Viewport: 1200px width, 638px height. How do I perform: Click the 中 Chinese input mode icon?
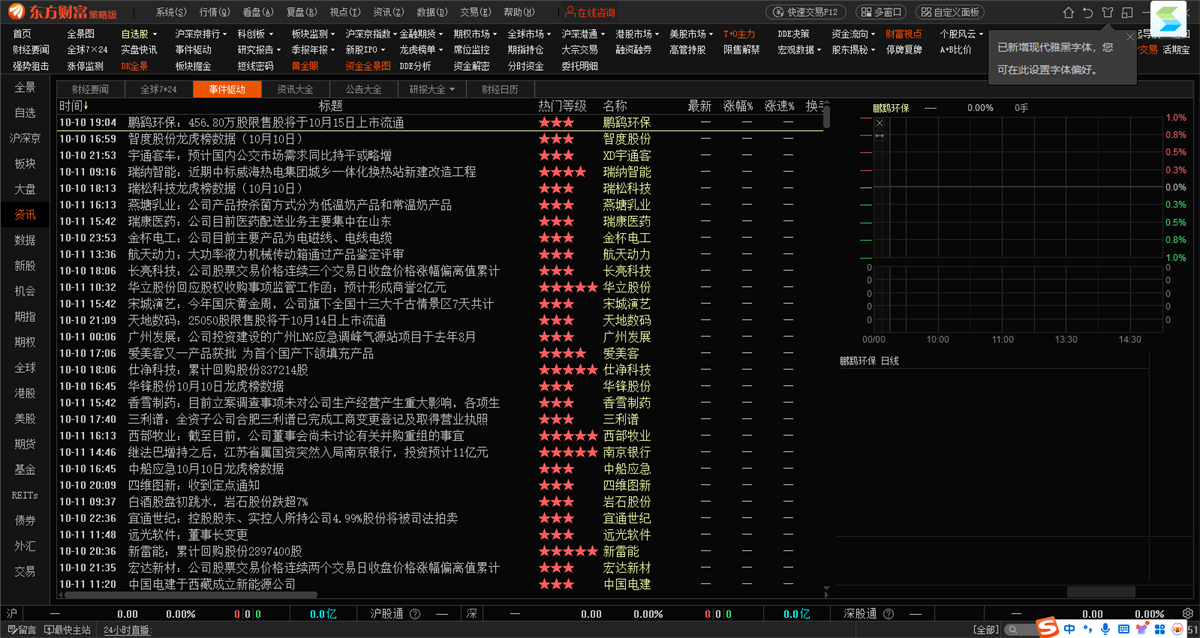click(1069, 628)
